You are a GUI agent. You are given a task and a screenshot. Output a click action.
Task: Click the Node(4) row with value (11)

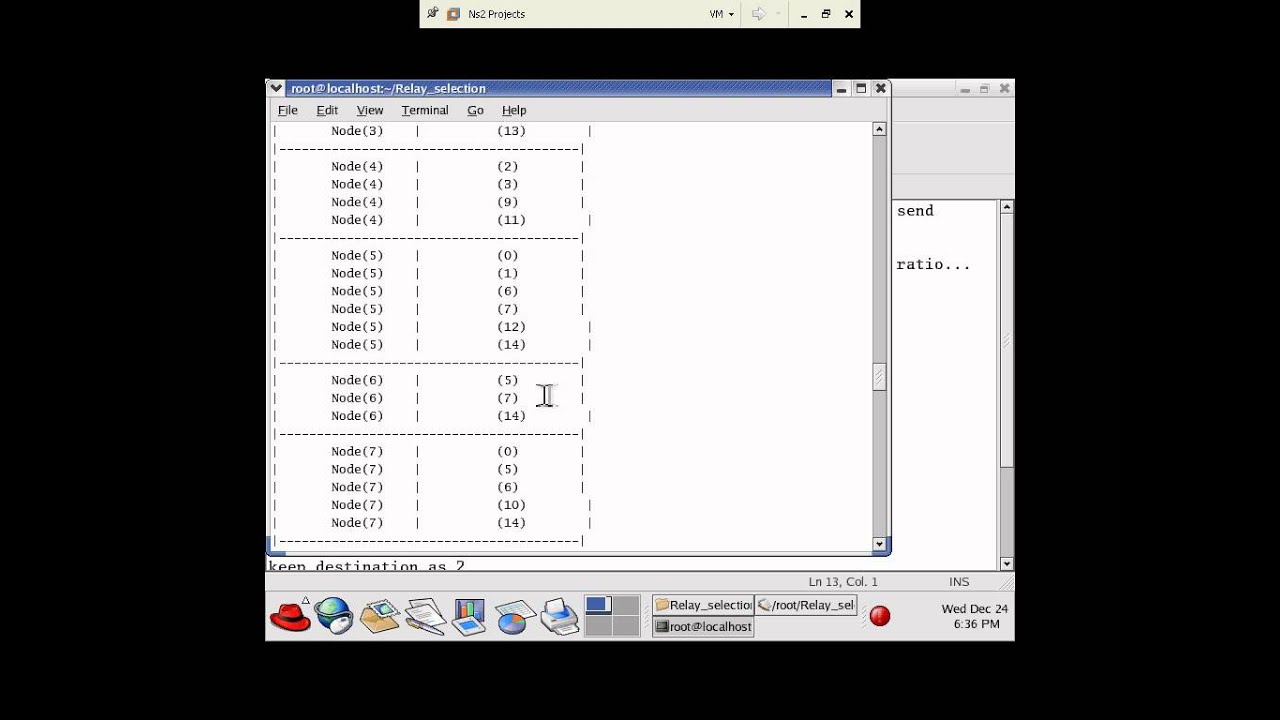(x=433, y=220)
